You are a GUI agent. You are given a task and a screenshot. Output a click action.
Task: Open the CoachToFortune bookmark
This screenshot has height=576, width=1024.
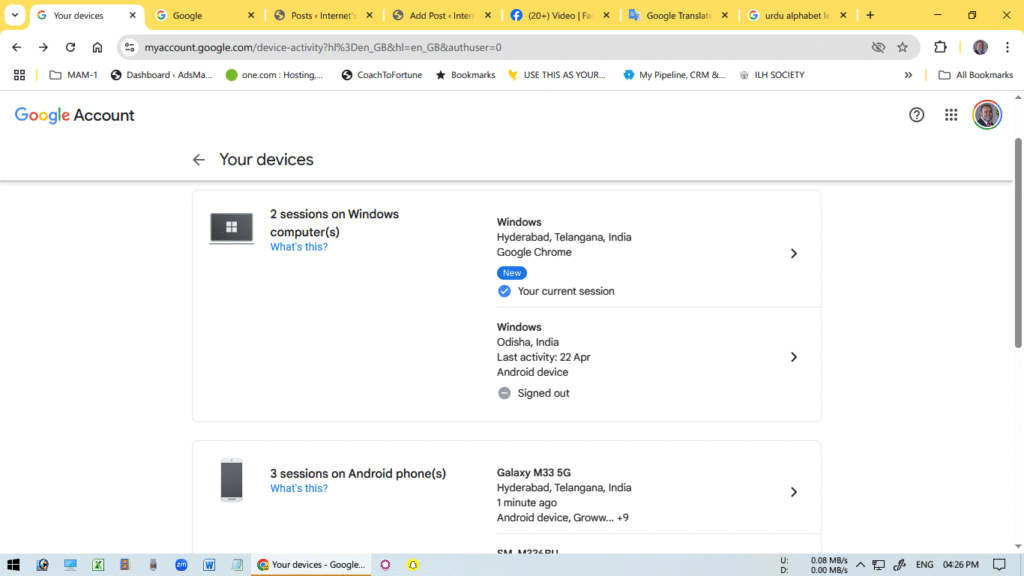(x=381, y=75)
